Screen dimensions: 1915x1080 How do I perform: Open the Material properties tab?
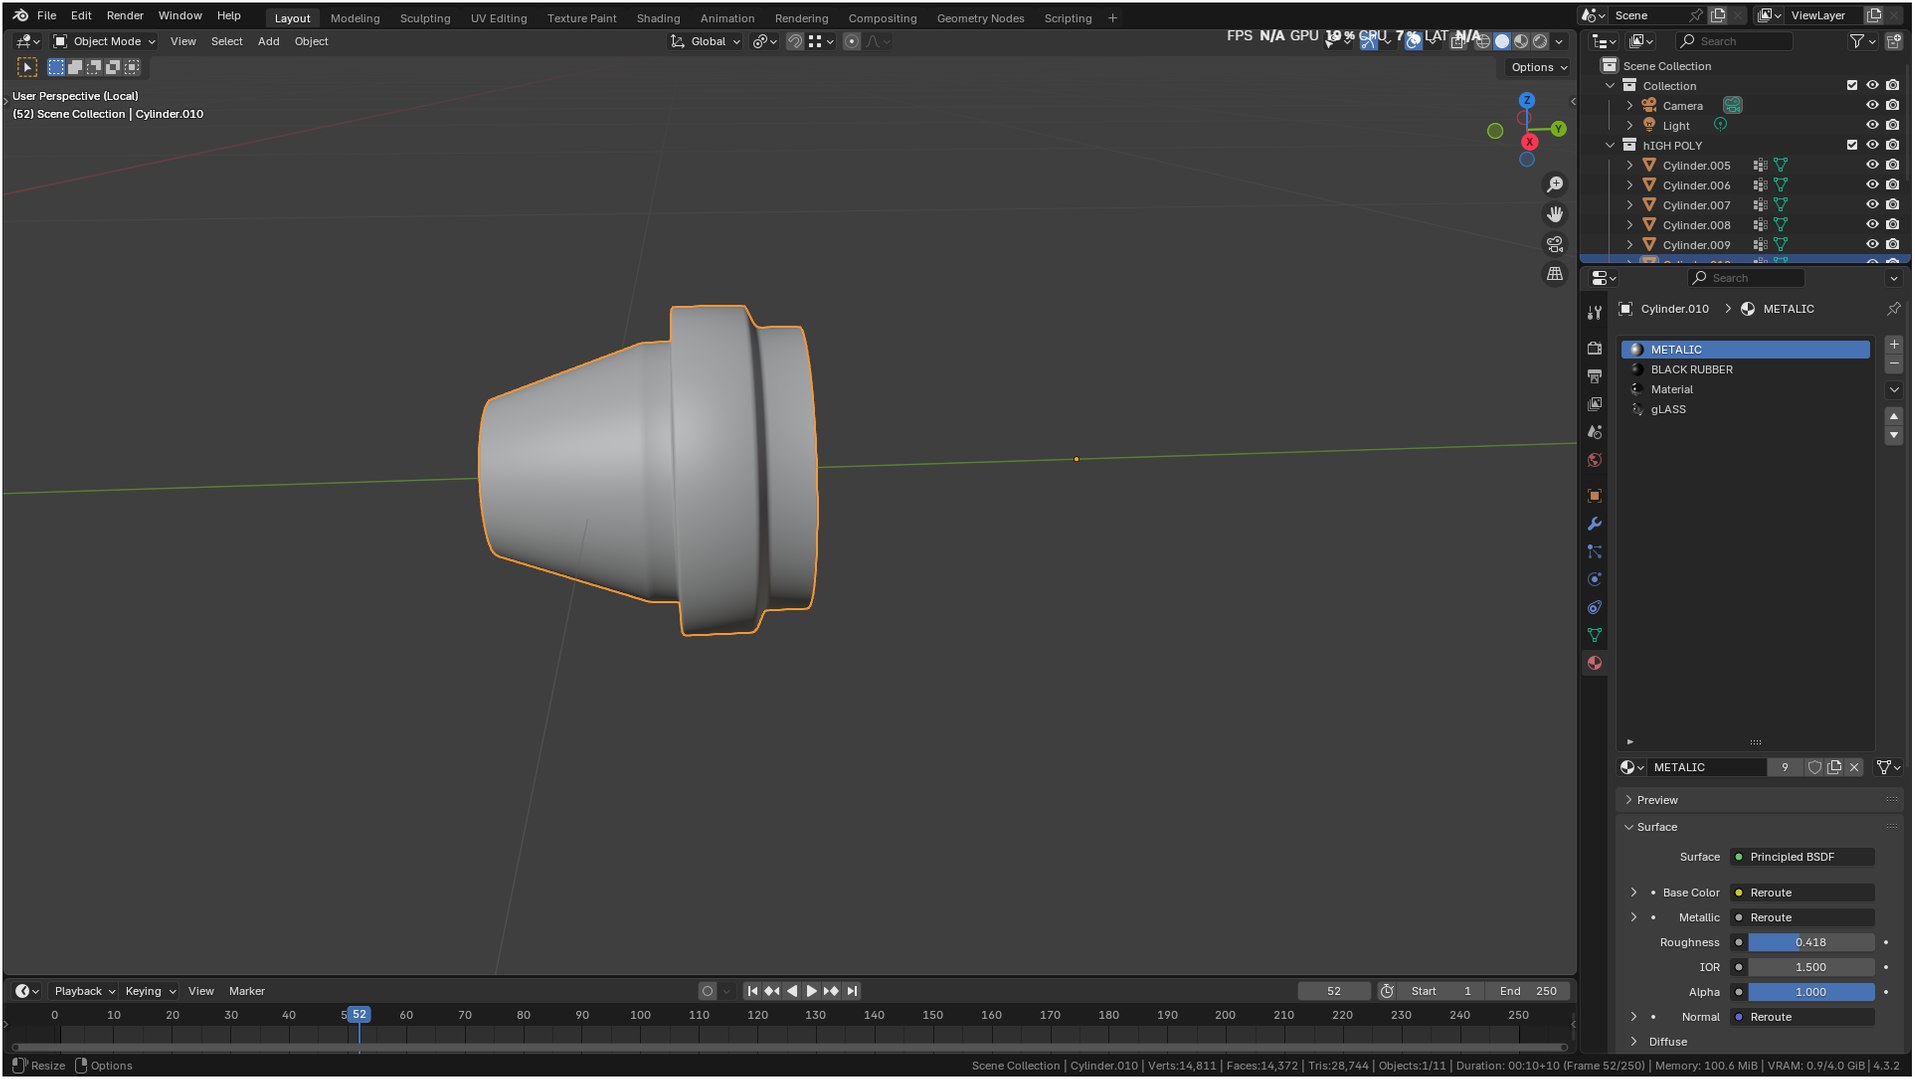pos(1594,663)
